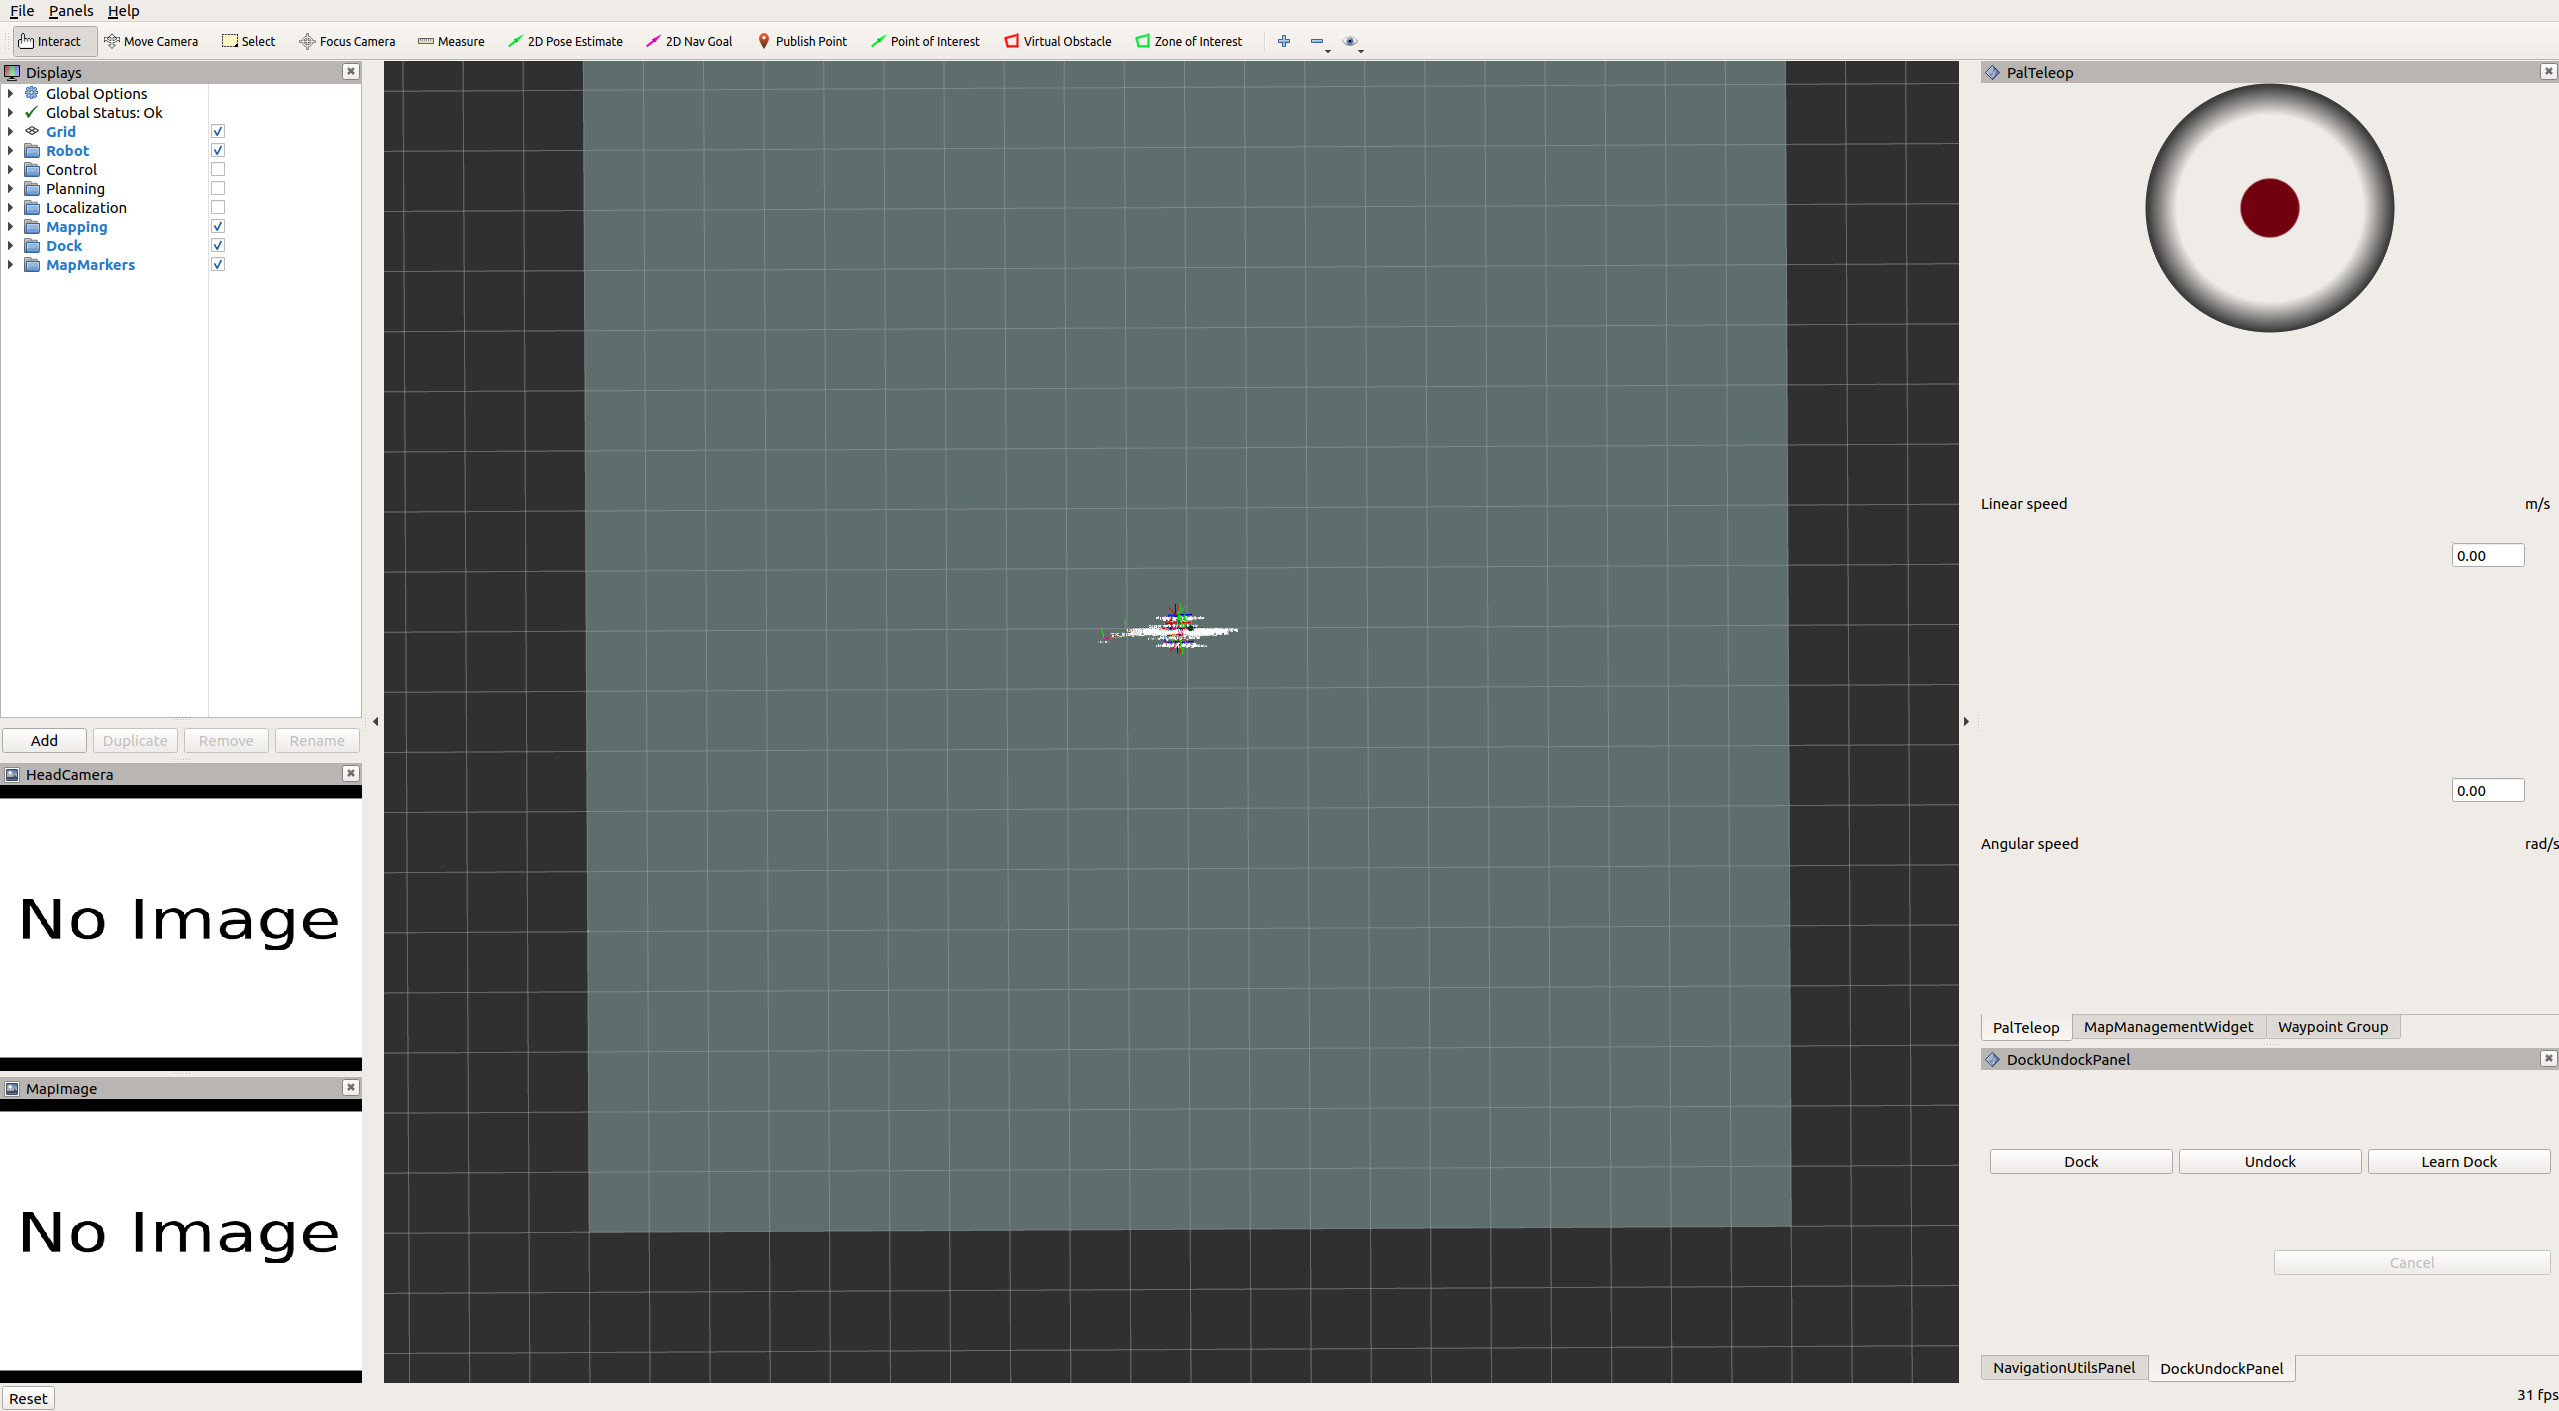Expand the Global Options tree item

click(x=10, y=93)
